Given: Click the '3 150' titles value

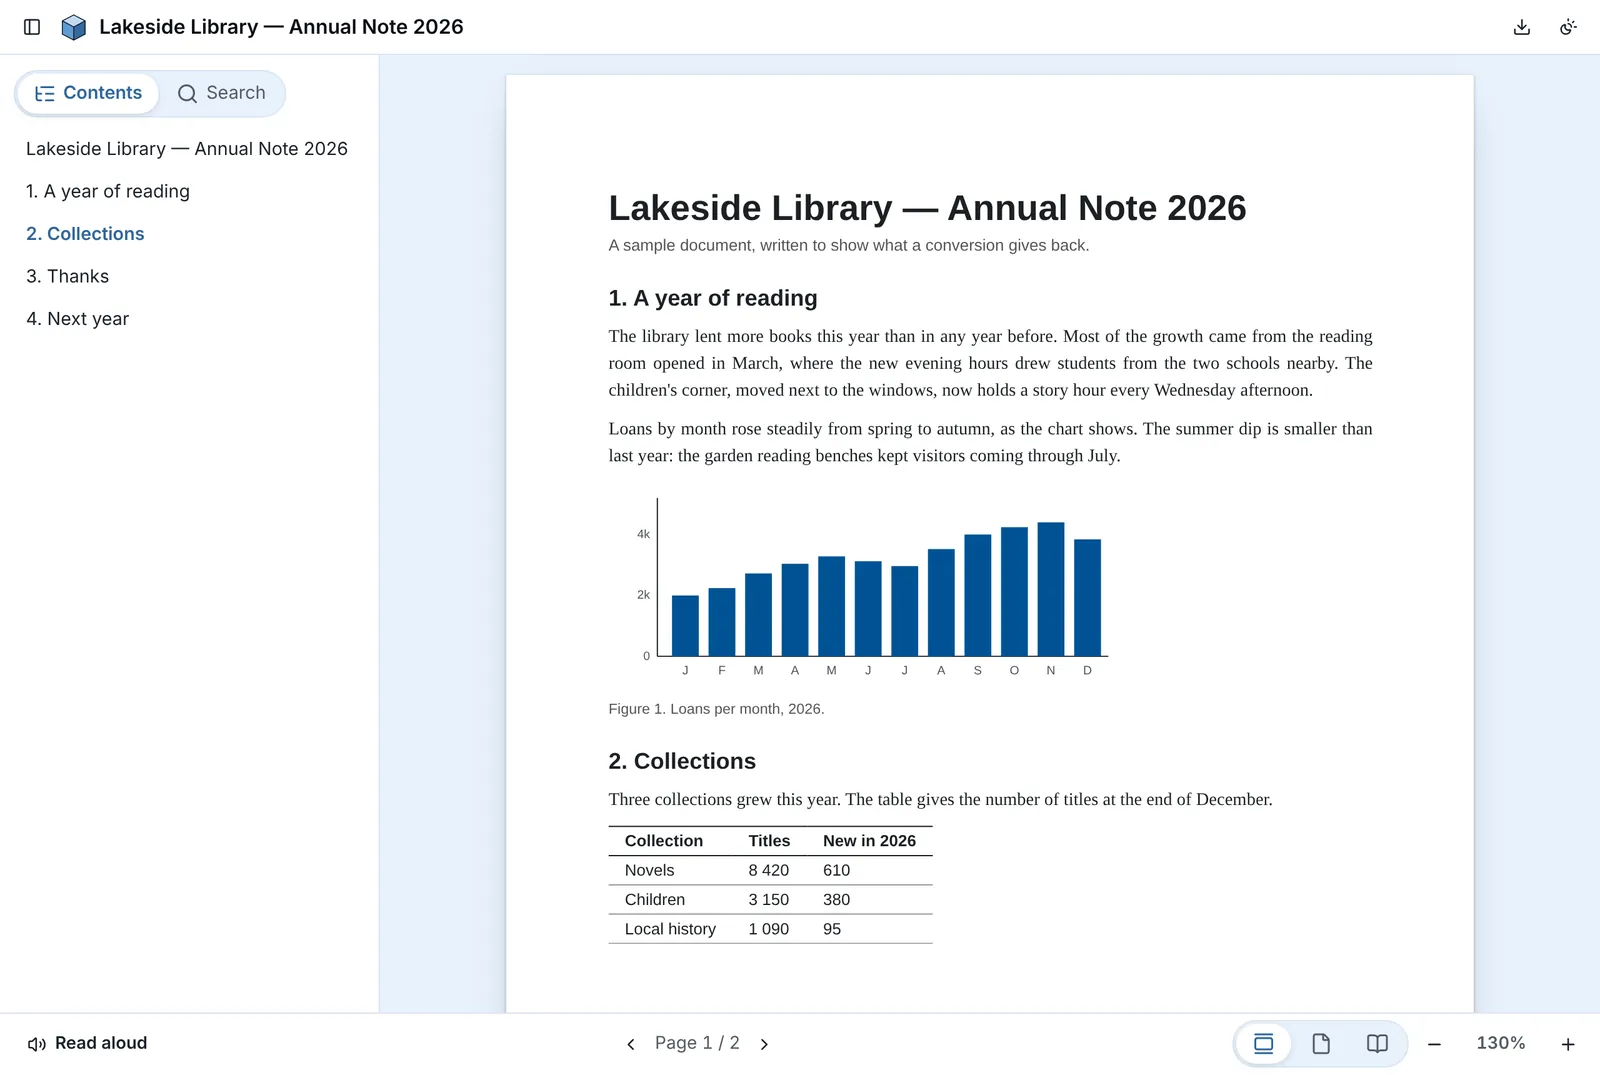Looking at the screenshot, I should tap(768, 900).
